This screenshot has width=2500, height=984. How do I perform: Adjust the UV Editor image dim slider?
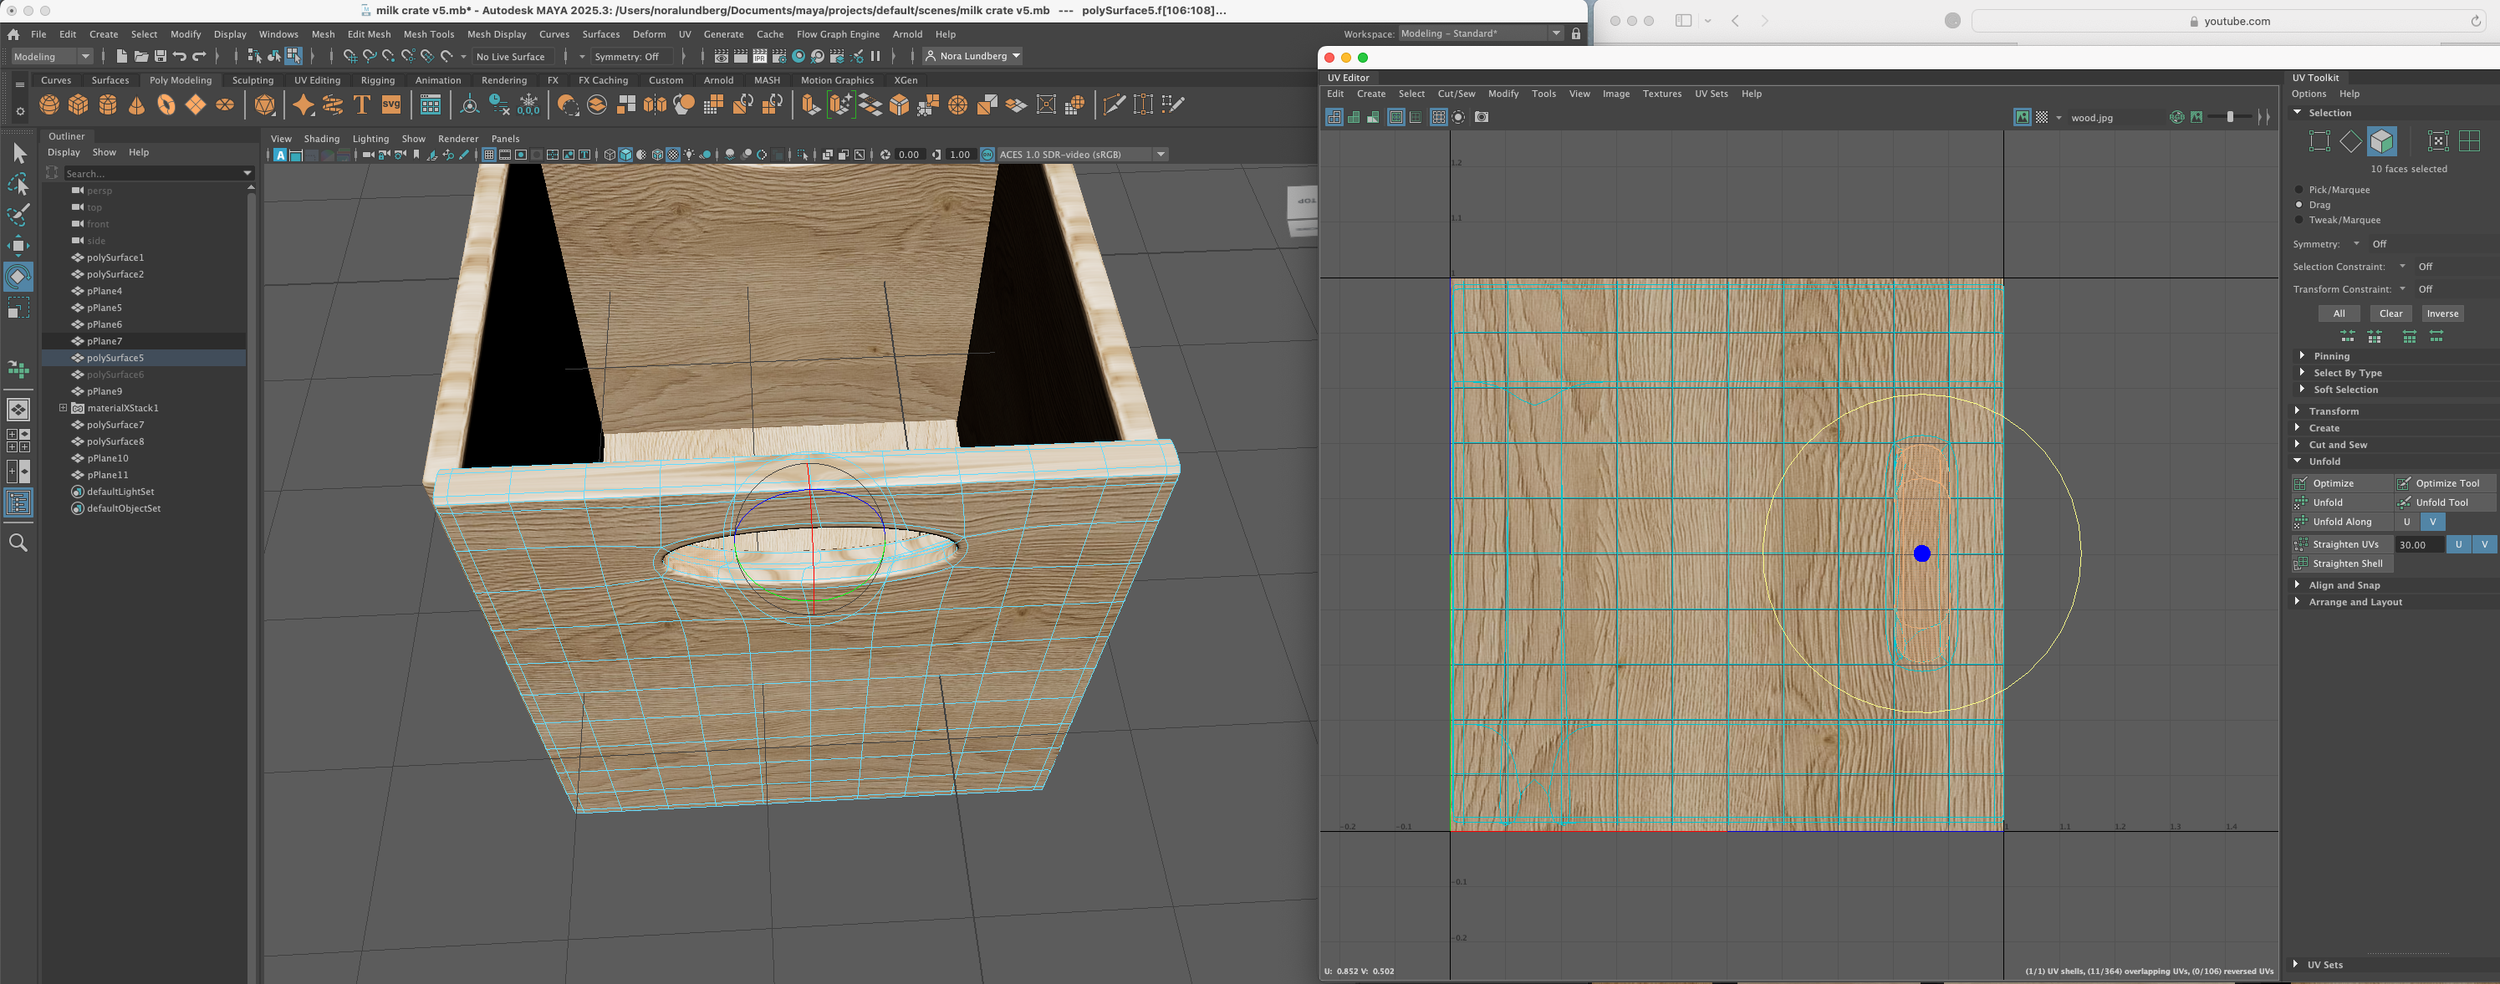click(x=2232, y=117)
